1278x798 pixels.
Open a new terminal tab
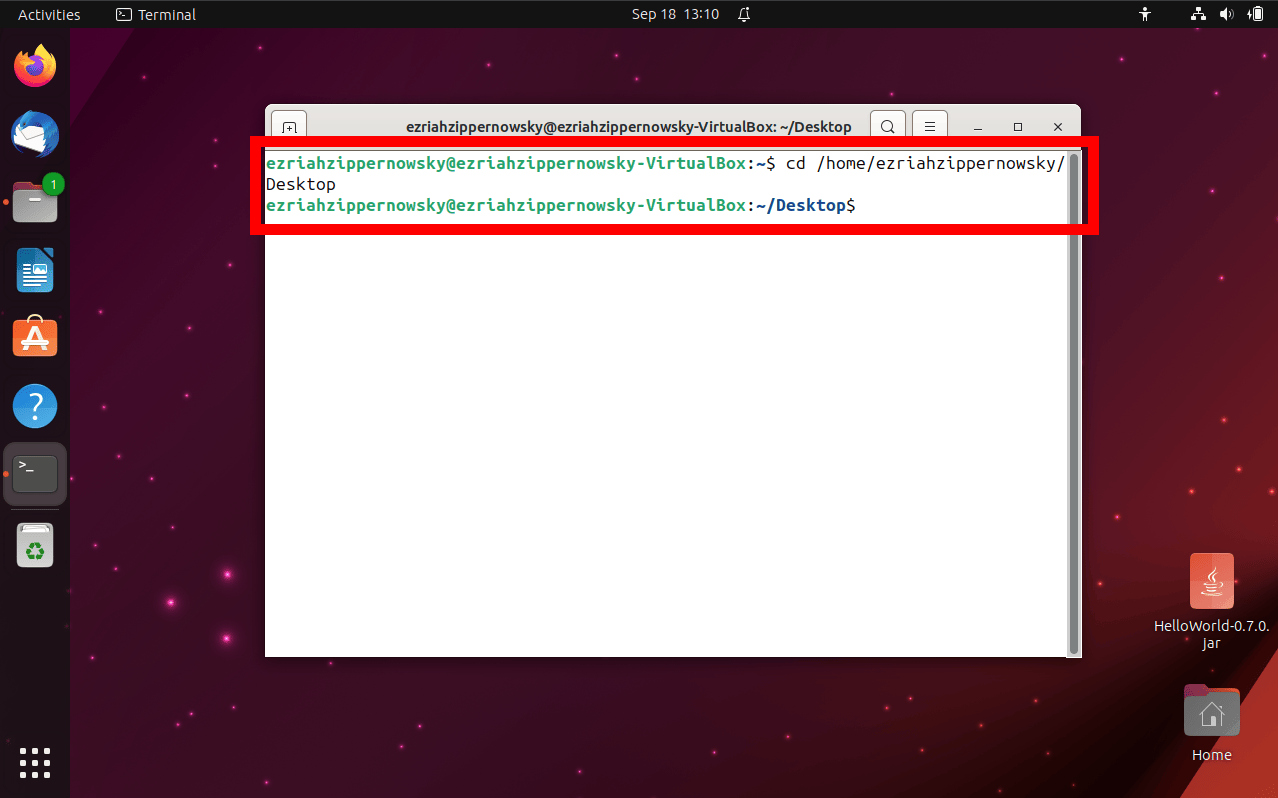[x=289, y=126]
